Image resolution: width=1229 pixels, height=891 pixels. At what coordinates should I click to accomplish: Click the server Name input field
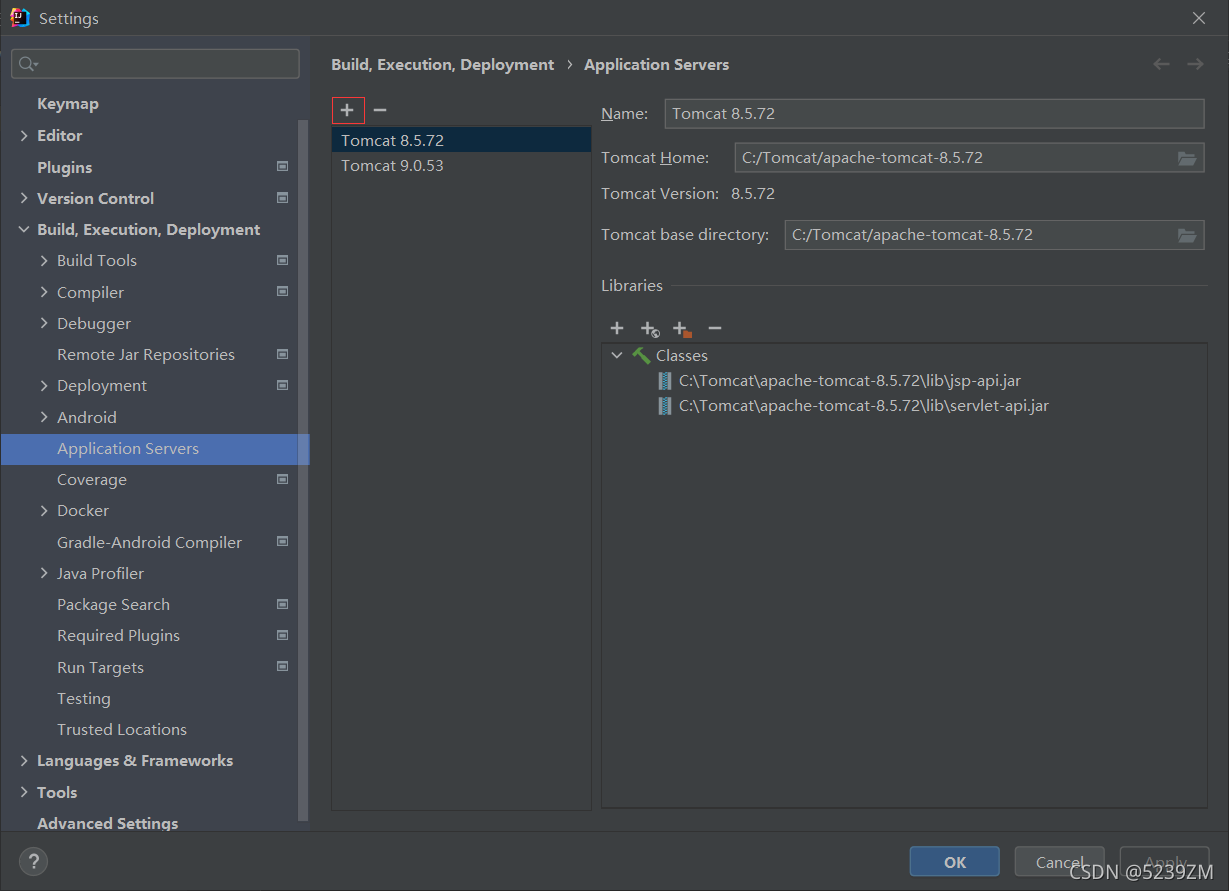(x=934, y=114)
